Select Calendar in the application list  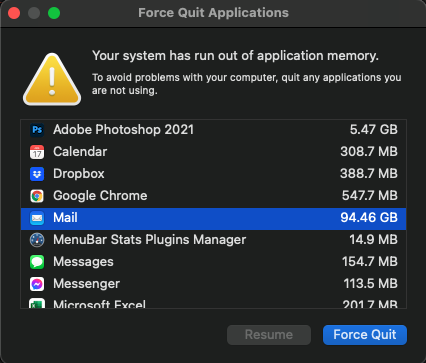[x=213, y=152]
